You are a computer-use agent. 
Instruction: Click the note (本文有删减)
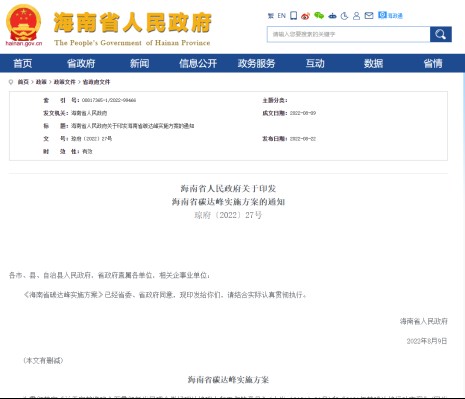[43, 361]
